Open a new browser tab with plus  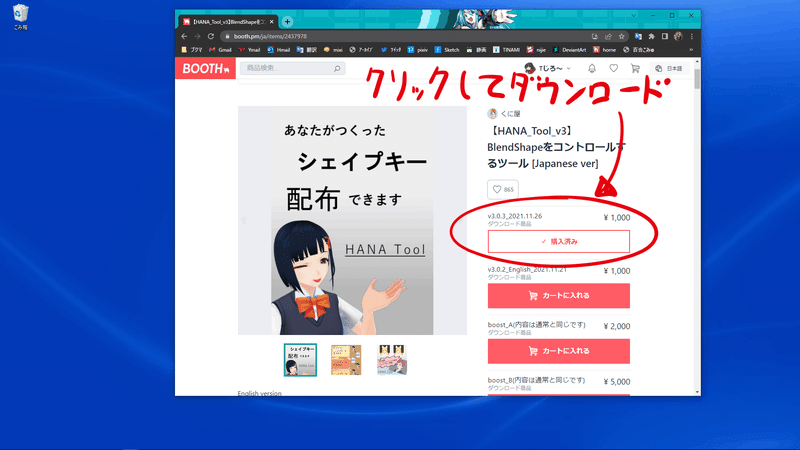287,21
